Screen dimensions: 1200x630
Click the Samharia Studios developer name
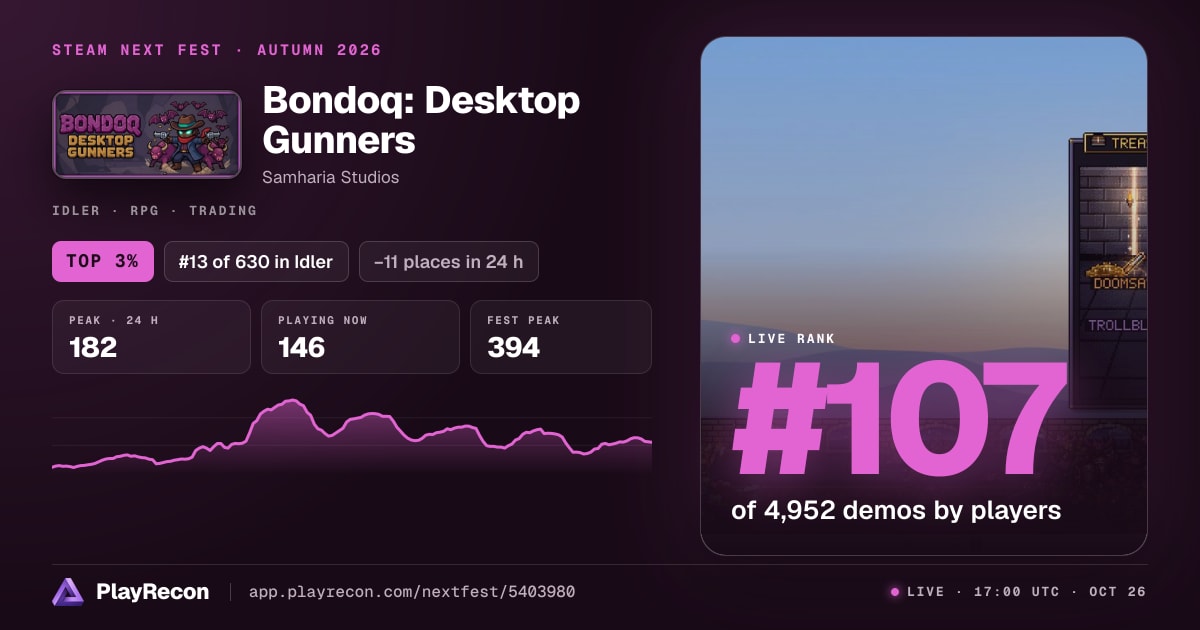(x=331, y=177)
